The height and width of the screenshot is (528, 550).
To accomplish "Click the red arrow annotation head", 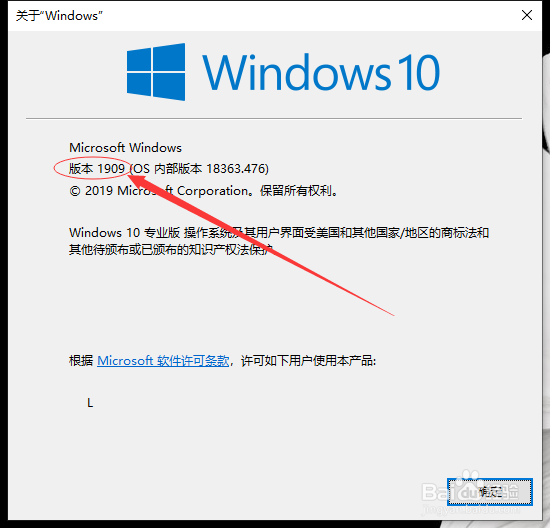I will (138, 180).
